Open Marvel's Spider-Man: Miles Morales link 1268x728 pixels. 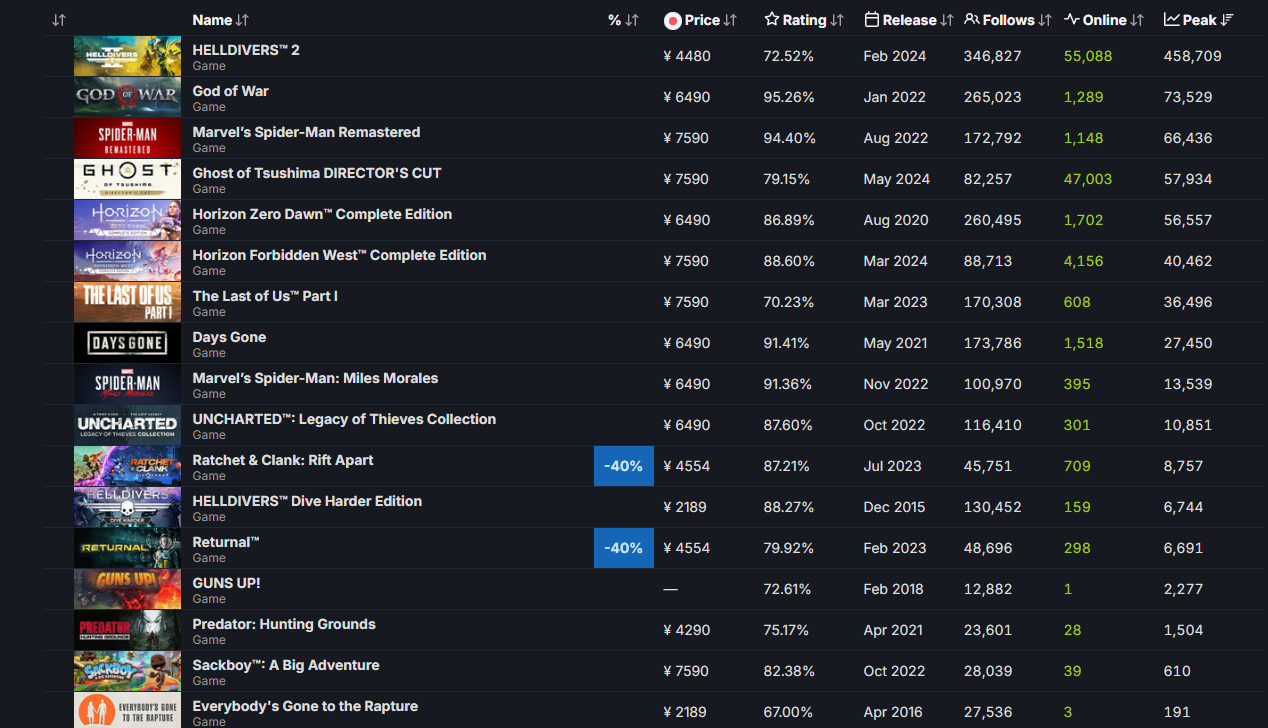[x=315, y=378]
